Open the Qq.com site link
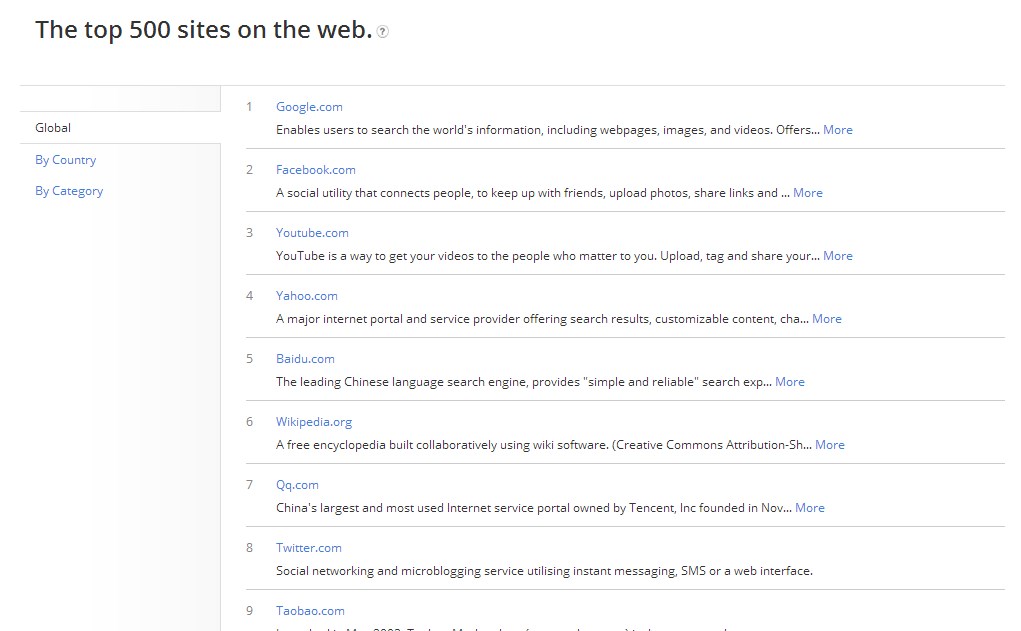 pyautogui.click(x=298, y=485)
